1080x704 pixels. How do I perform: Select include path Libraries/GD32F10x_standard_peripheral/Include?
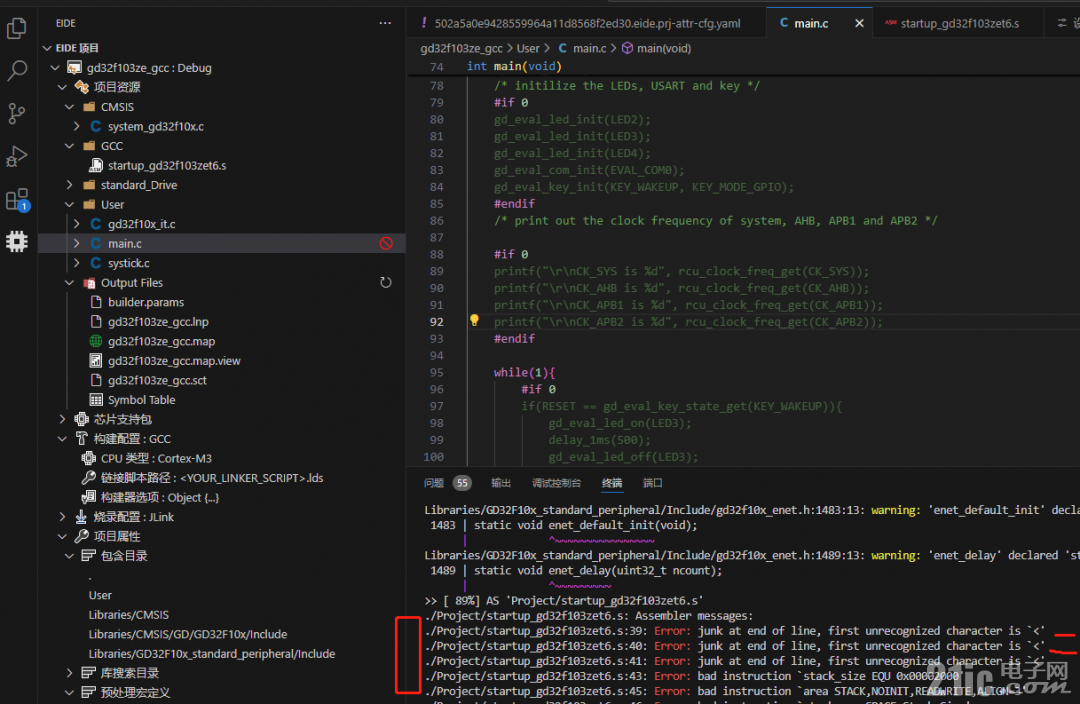[x=211, y=654]
